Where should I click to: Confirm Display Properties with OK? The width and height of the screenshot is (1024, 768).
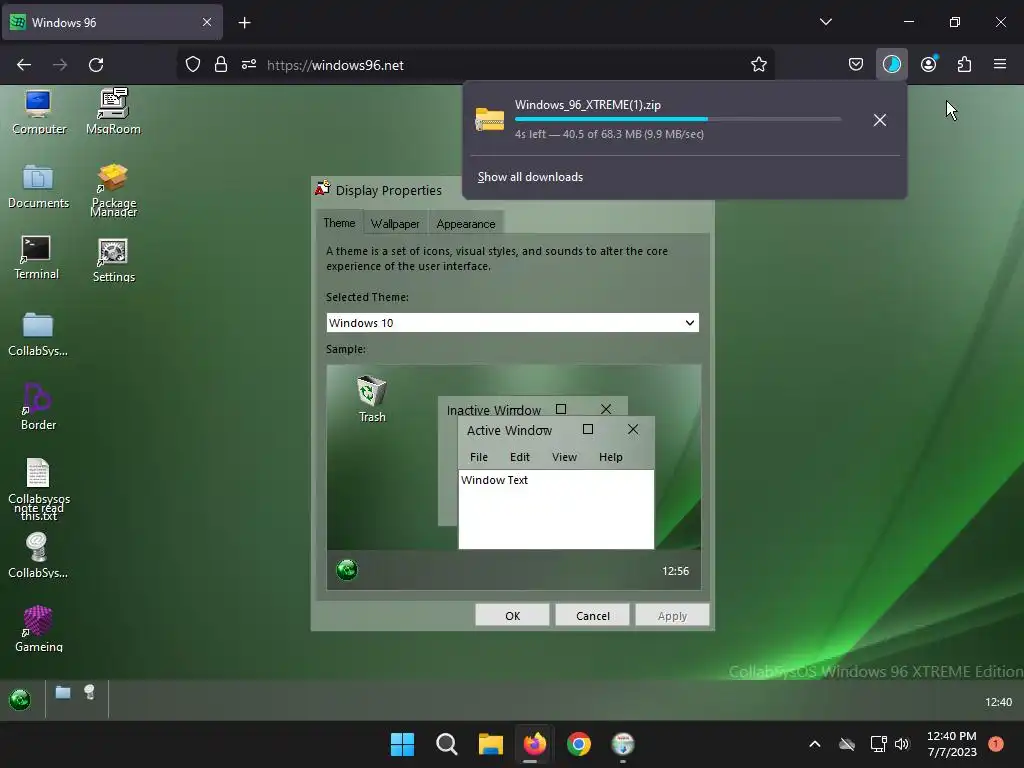512,615
